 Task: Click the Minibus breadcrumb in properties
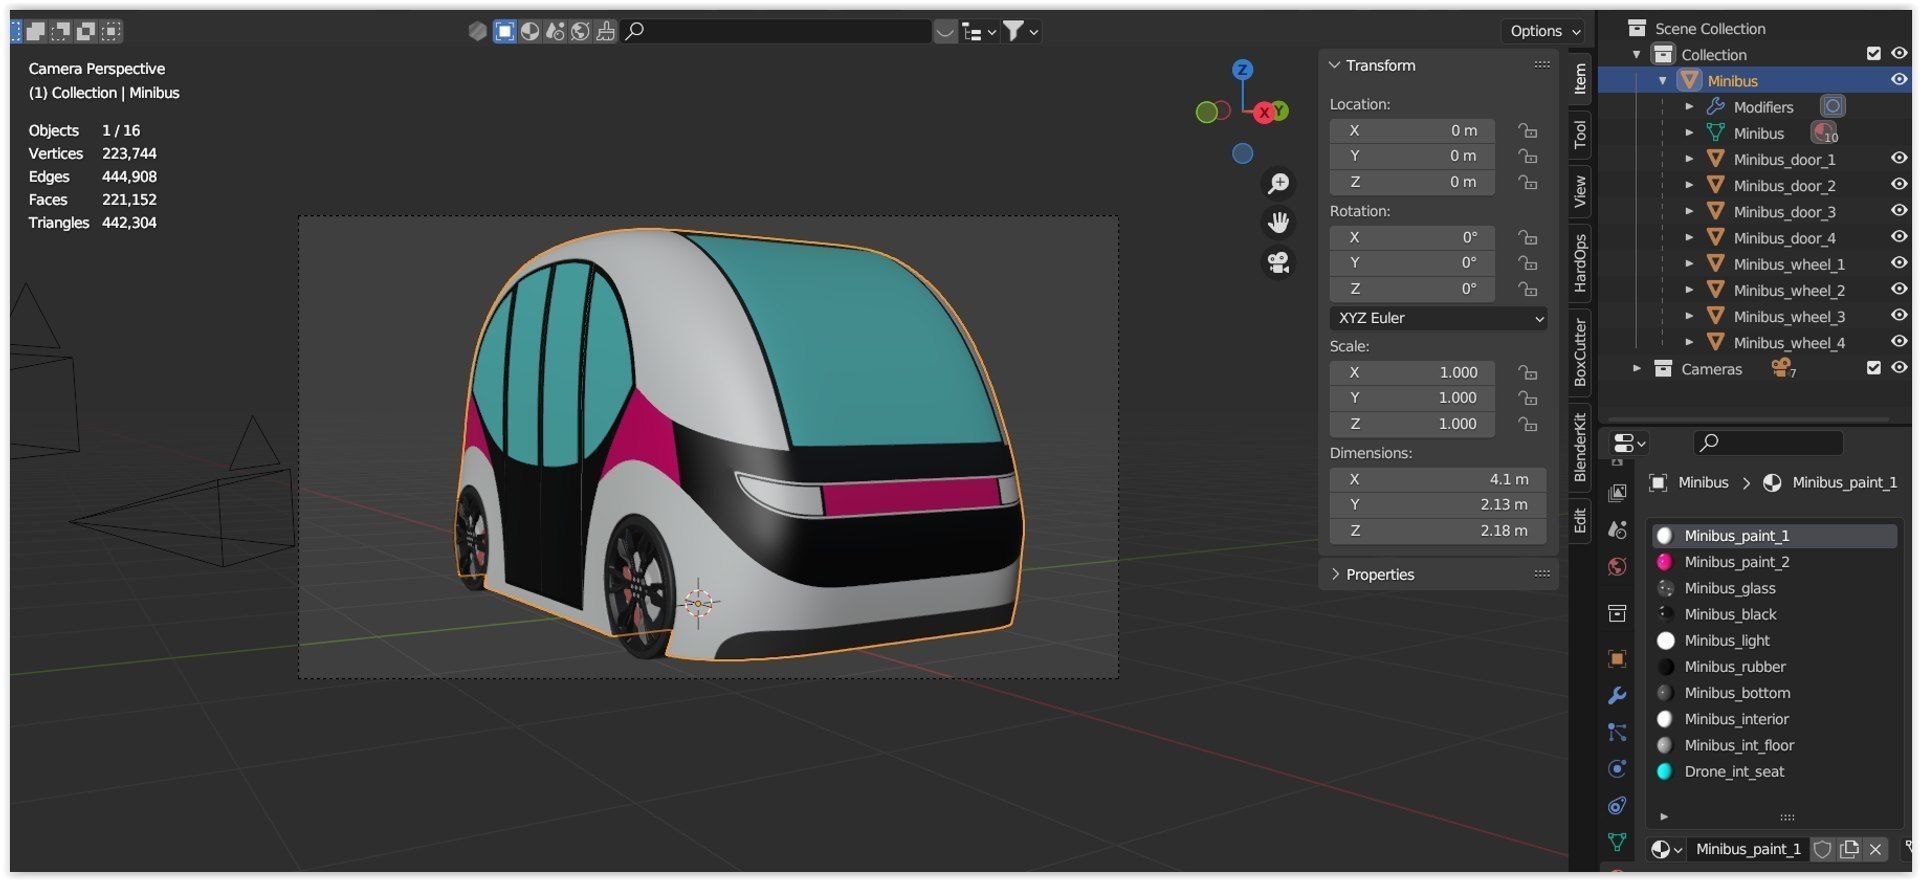(1703, 482)
